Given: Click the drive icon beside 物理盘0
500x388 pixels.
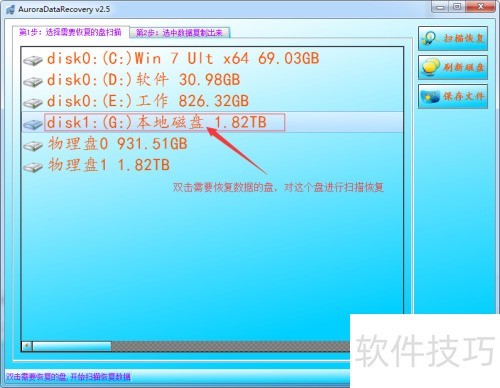Looking at the screenshot, I should click(x=33, y=145).
